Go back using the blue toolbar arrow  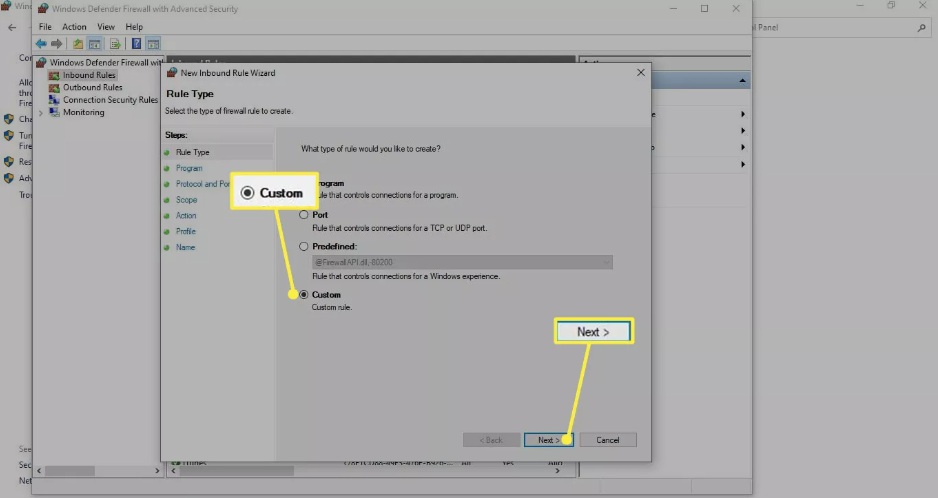tap(41, 44)
